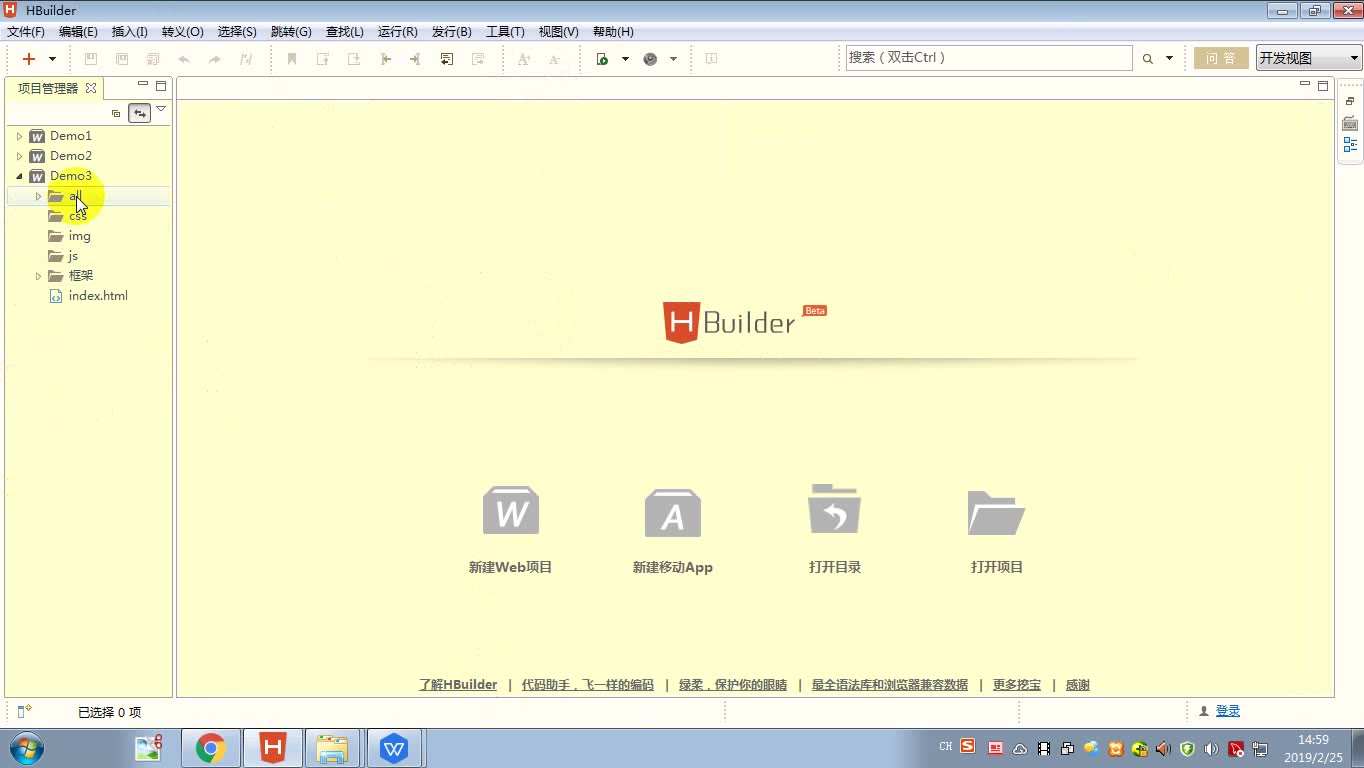Open the browser preview dropdown arrow
Image resolution: width=1364 pixels, height=768 pixels.
(x=673, y=59)
